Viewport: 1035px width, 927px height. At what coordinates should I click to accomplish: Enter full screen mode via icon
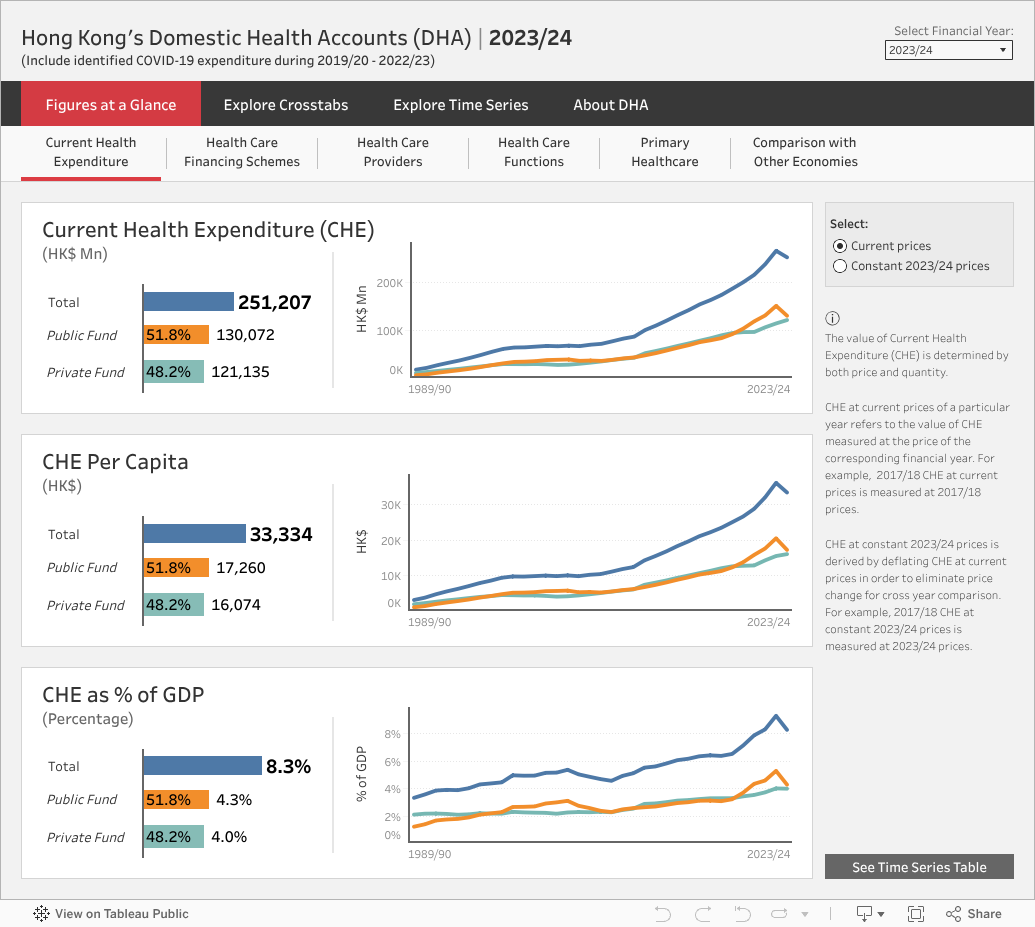coord(915,913)
